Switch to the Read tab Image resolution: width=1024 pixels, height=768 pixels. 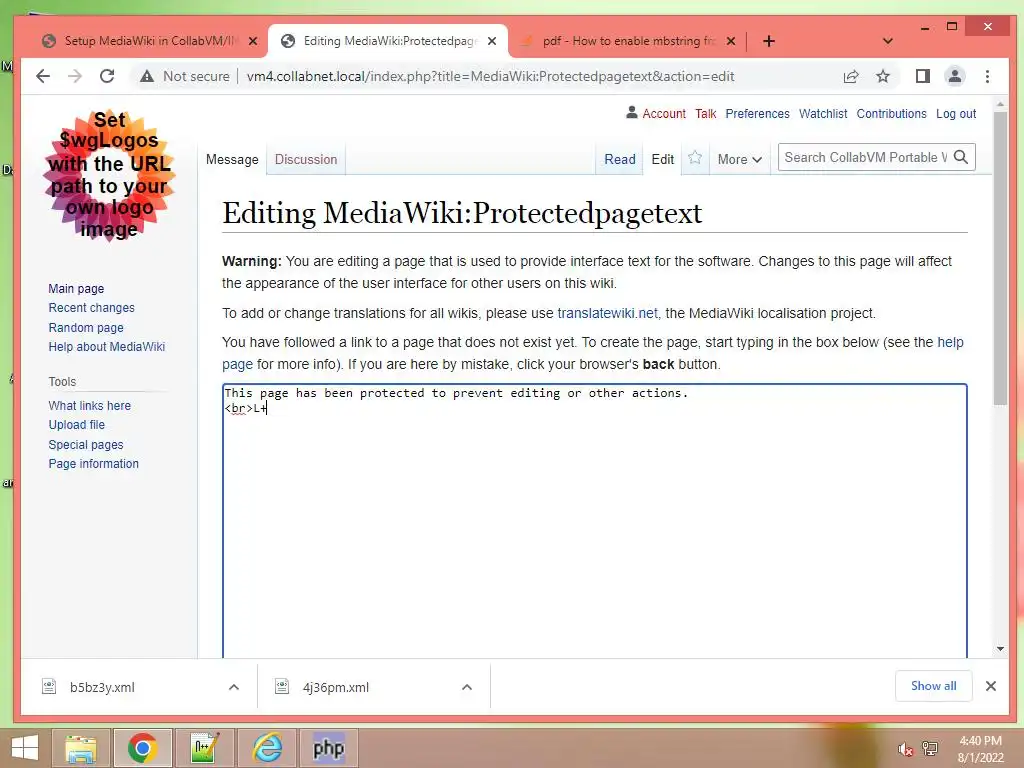coord(619,159)
